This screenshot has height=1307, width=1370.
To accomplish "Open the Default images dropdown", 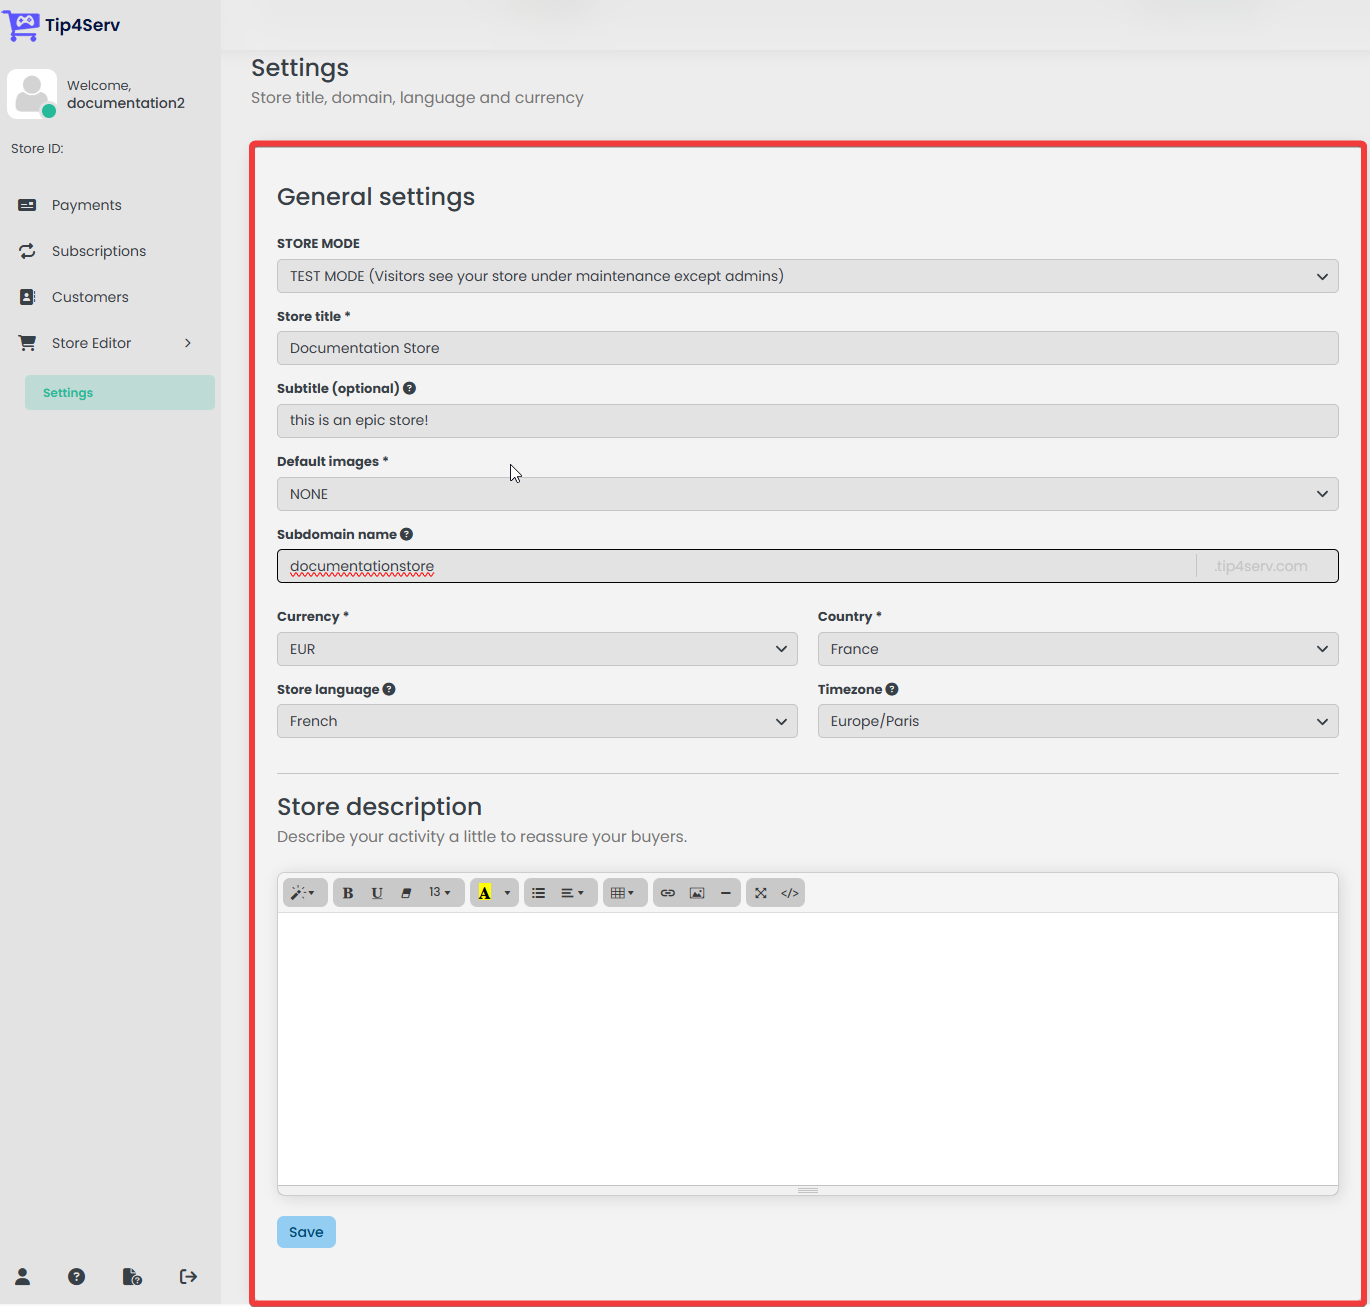I will click(x=808, y=494).
